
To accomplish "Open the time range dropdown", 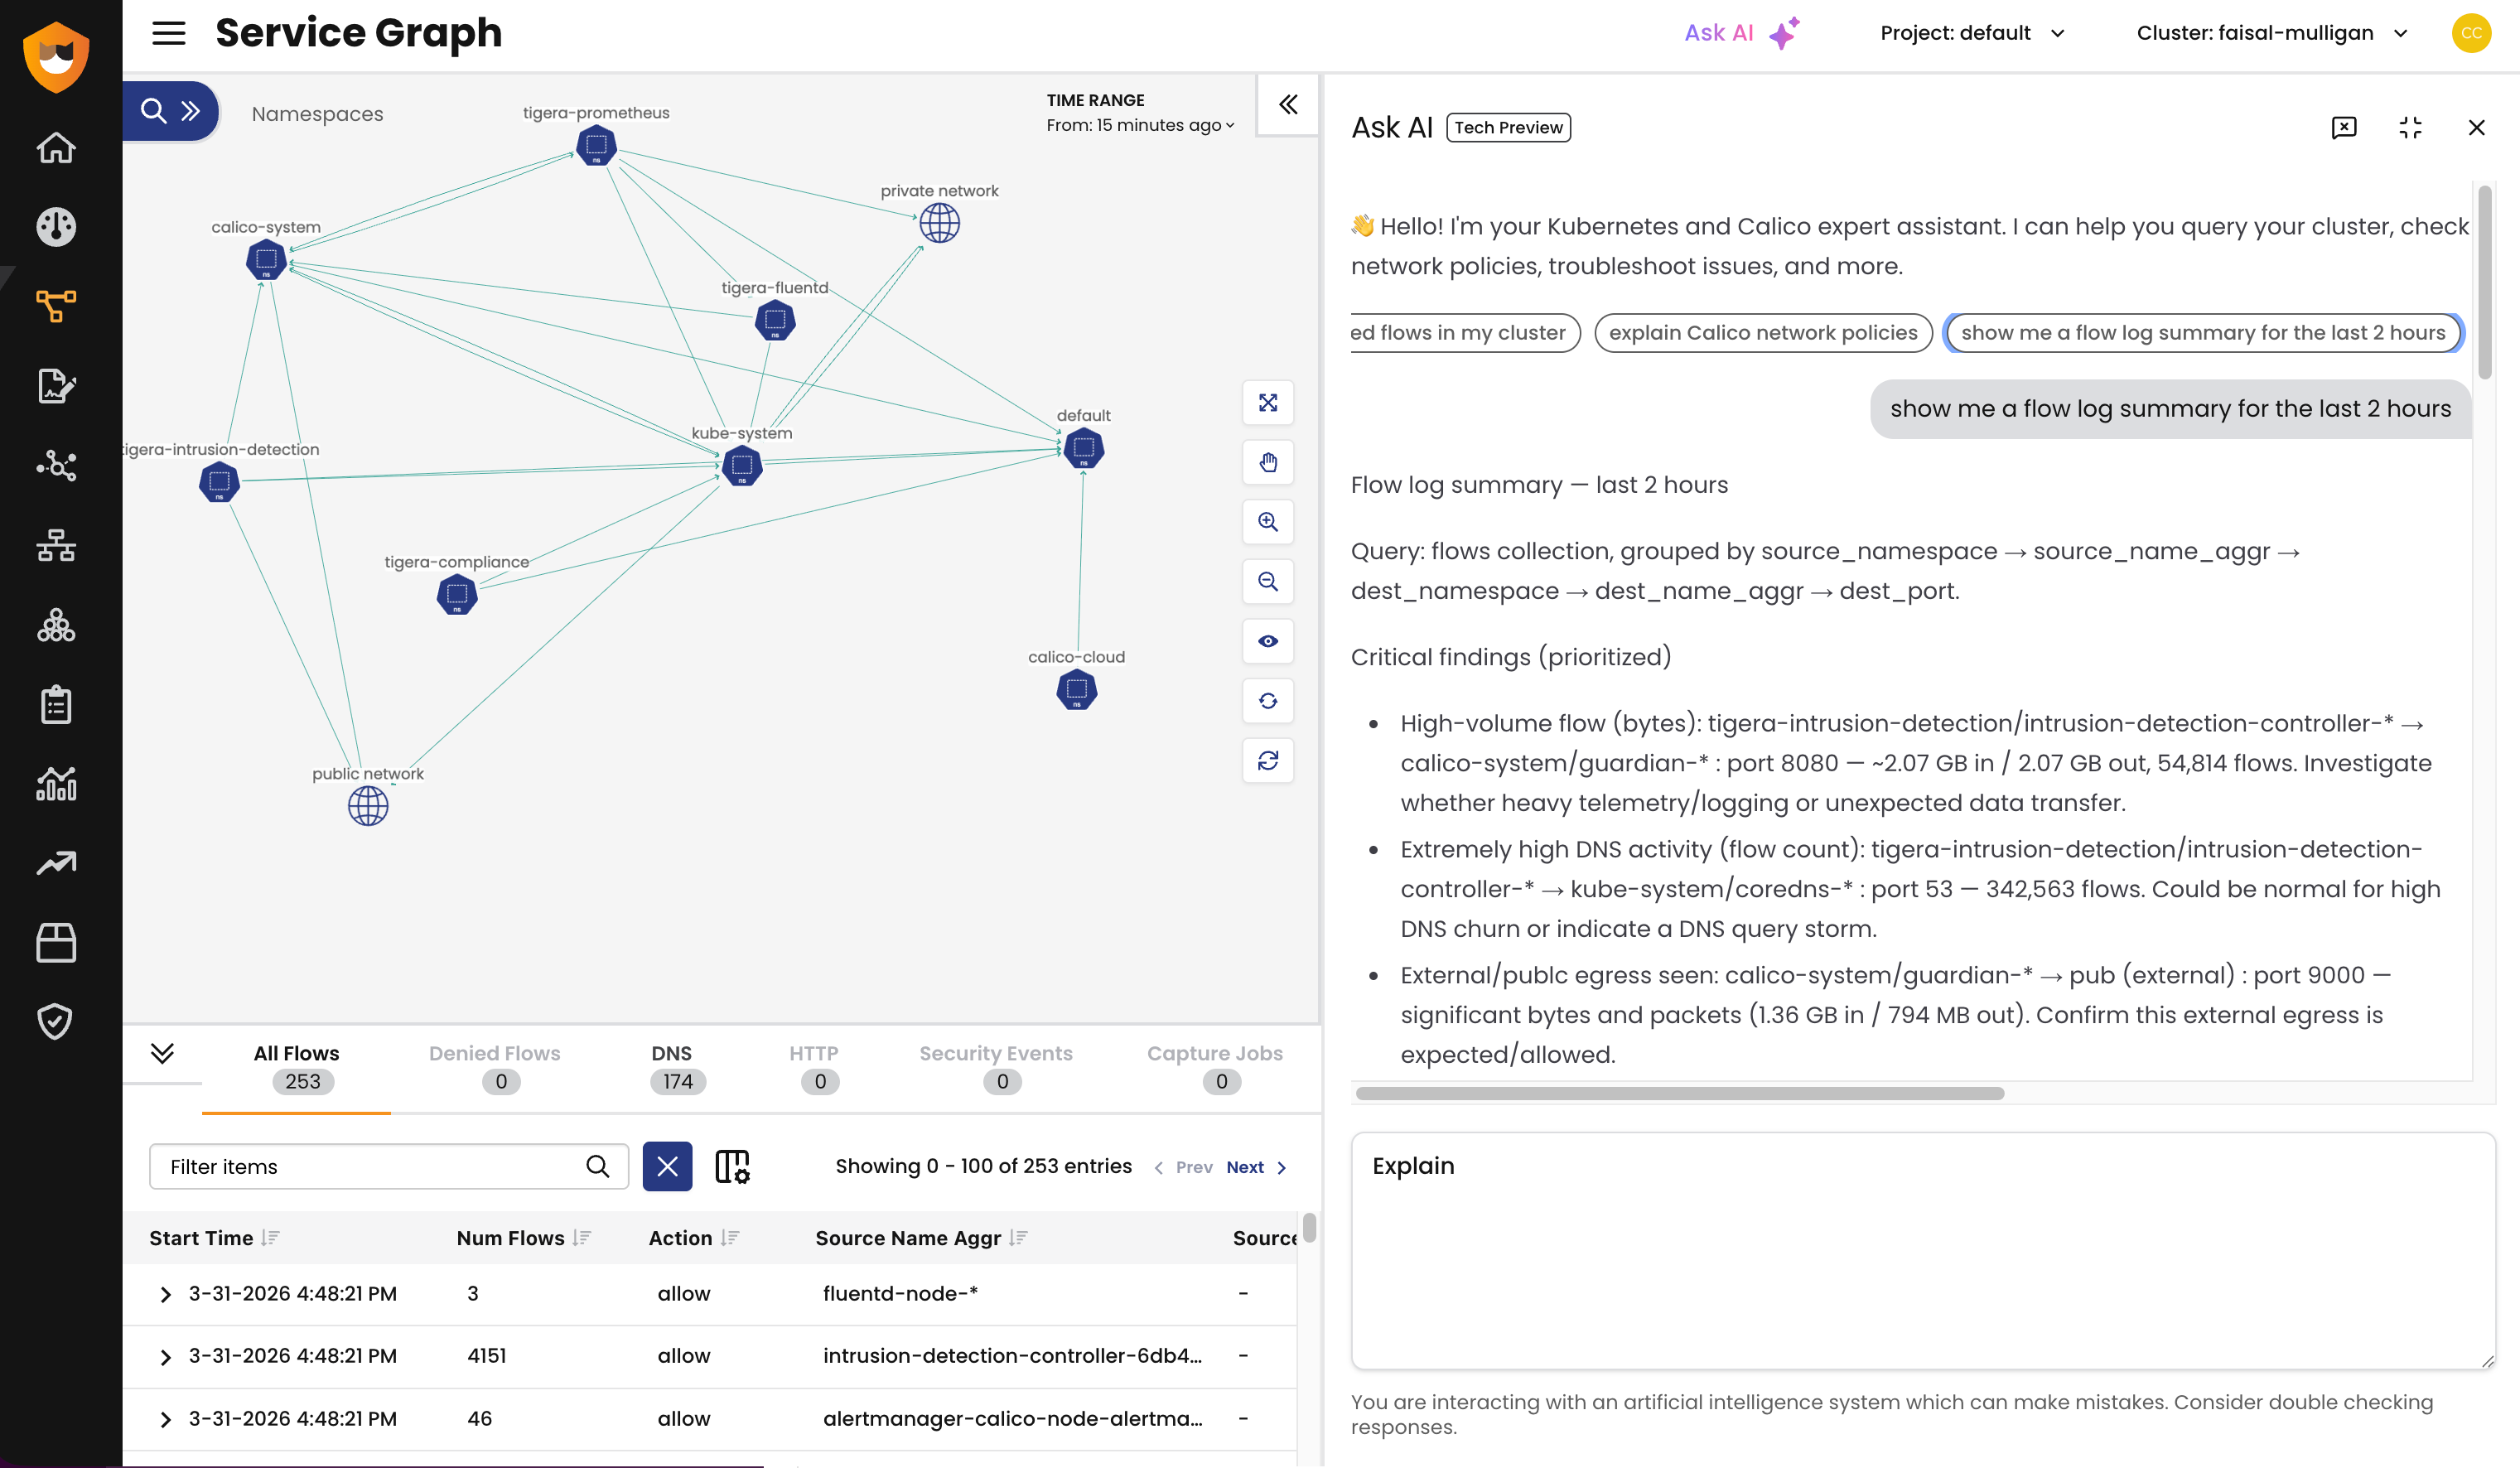I will point(1140,126).
